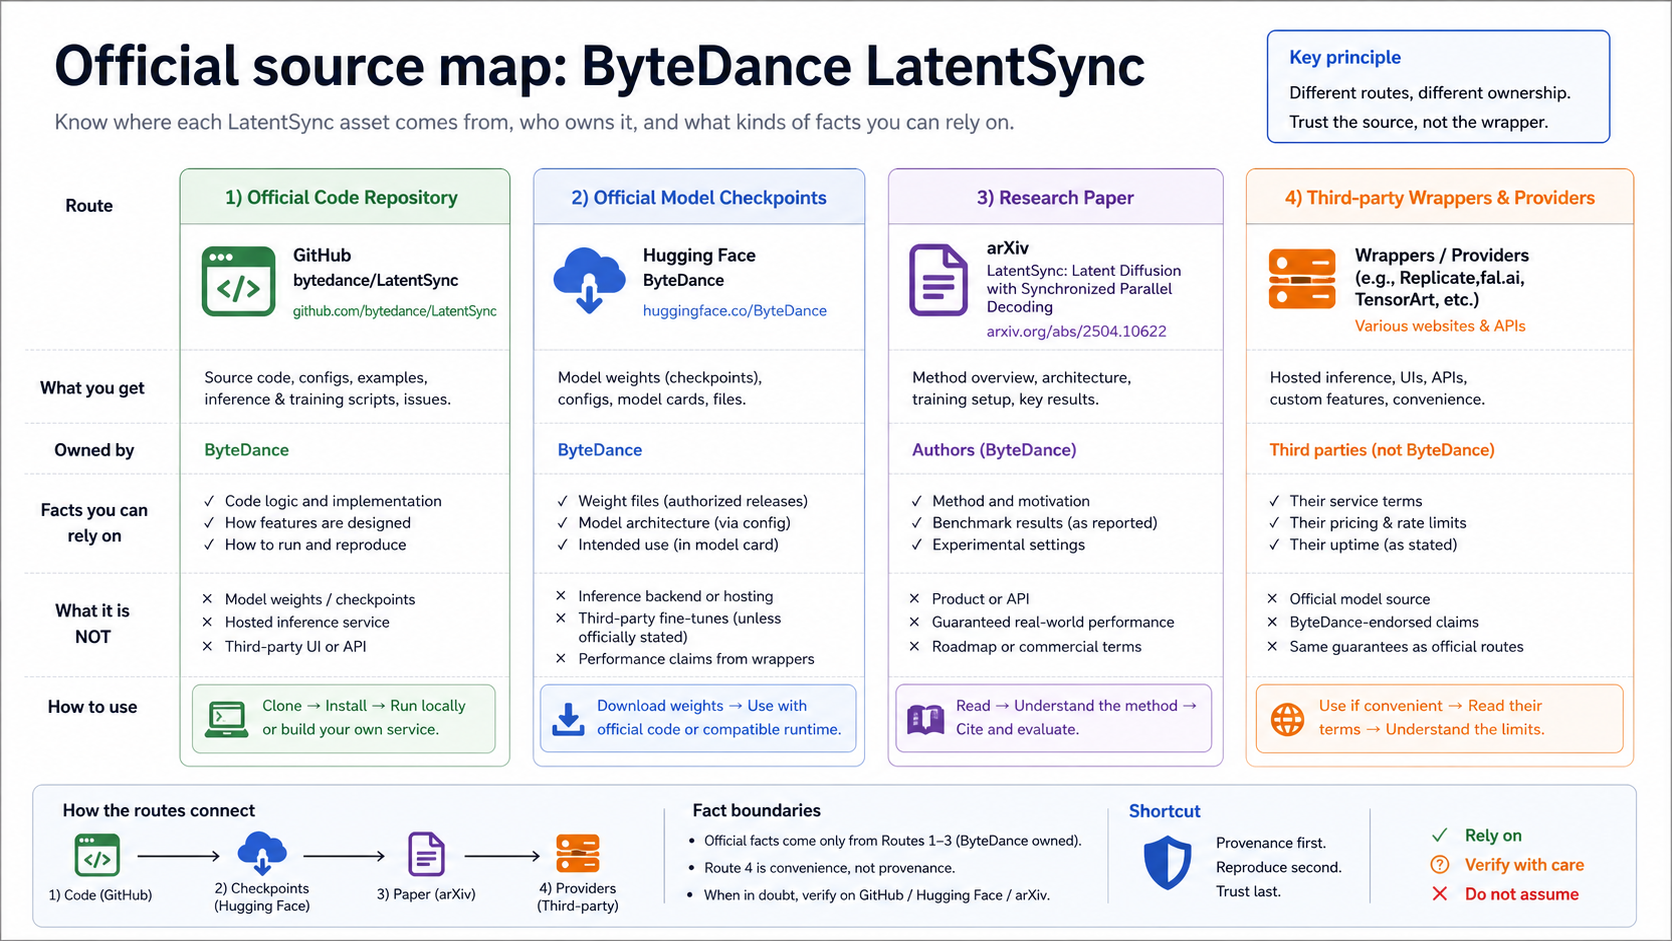
Task: Click the X mark beside Inference backend or hosting
Action: coord(561,596)
